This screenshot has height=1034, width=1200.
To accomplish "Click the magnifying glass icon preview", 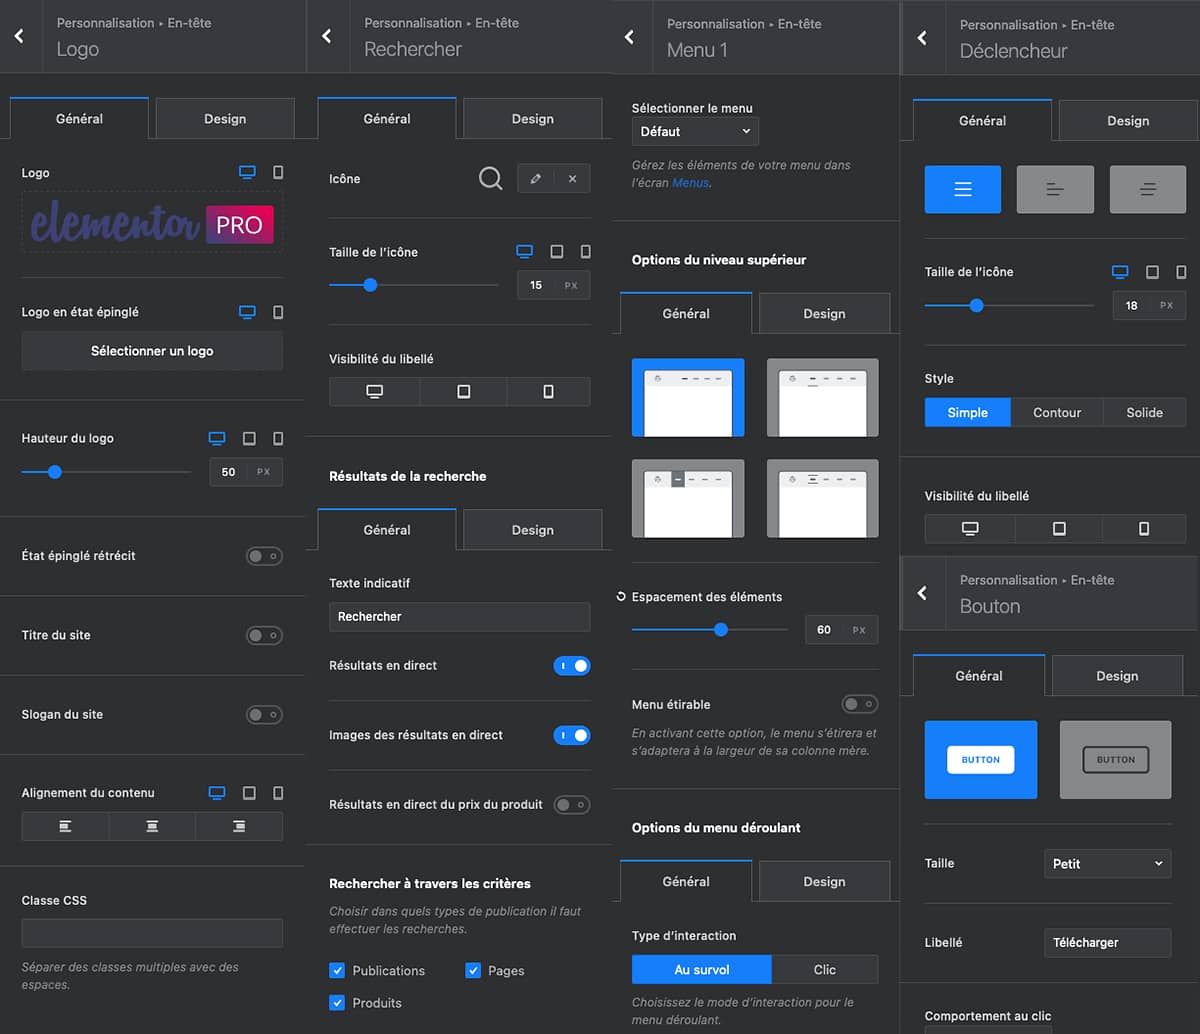I will [x=490, y=179].
